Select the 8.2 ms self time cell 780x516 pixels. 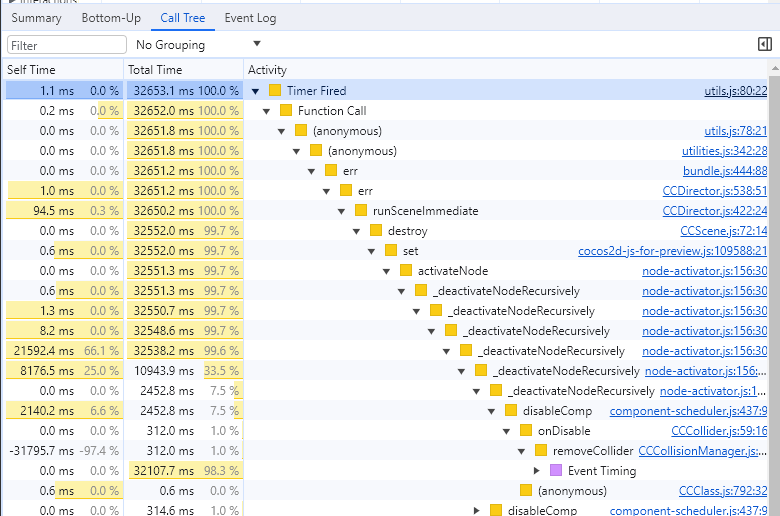(63, 330)
